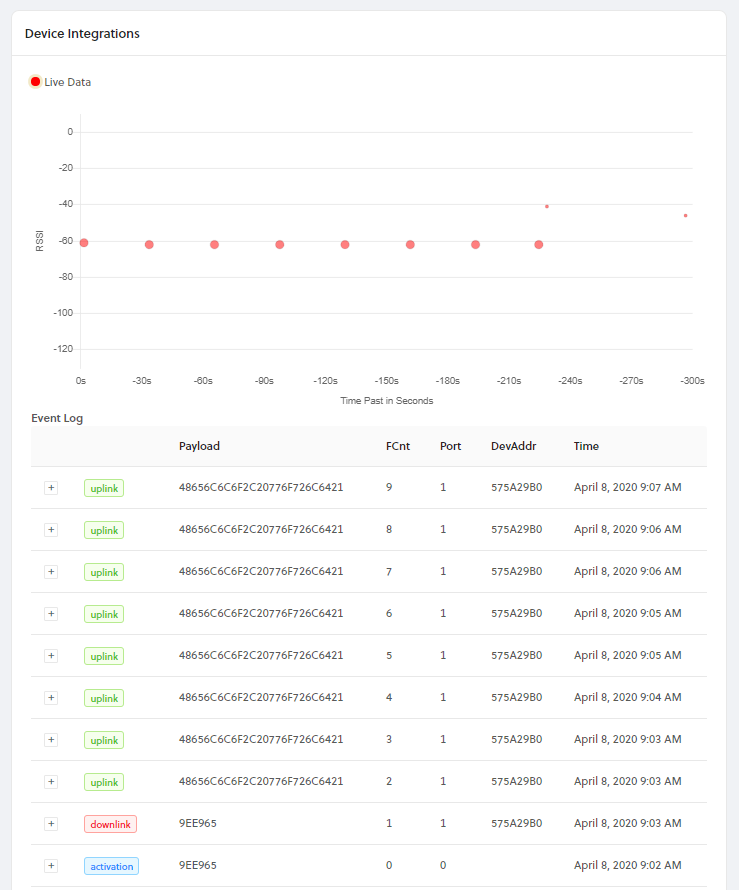The image size is (739, 890).
Task: Expand the FCnt 7 uplink row
Action: pos(51,572)
